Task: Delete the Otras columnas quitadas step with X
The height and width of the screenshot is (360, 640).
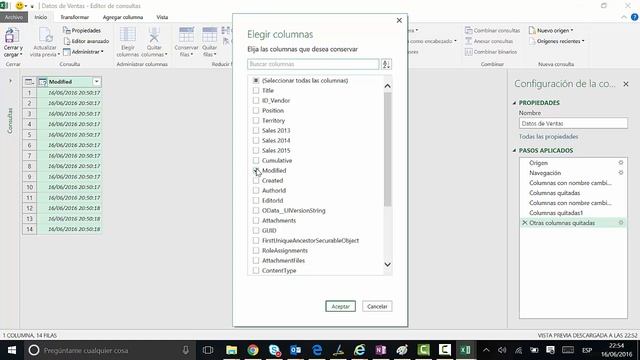Action: point(524,223)
